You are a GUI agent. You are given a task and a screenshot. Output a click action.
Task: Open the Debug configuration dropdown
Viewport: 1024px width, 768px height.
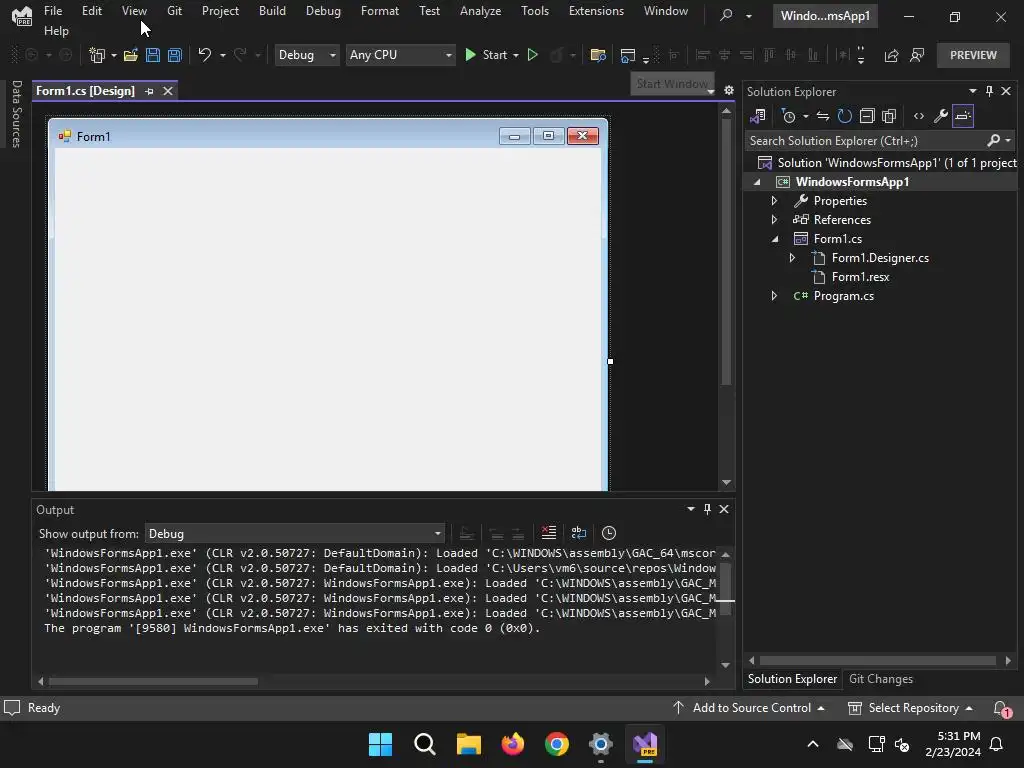(307, 55)
